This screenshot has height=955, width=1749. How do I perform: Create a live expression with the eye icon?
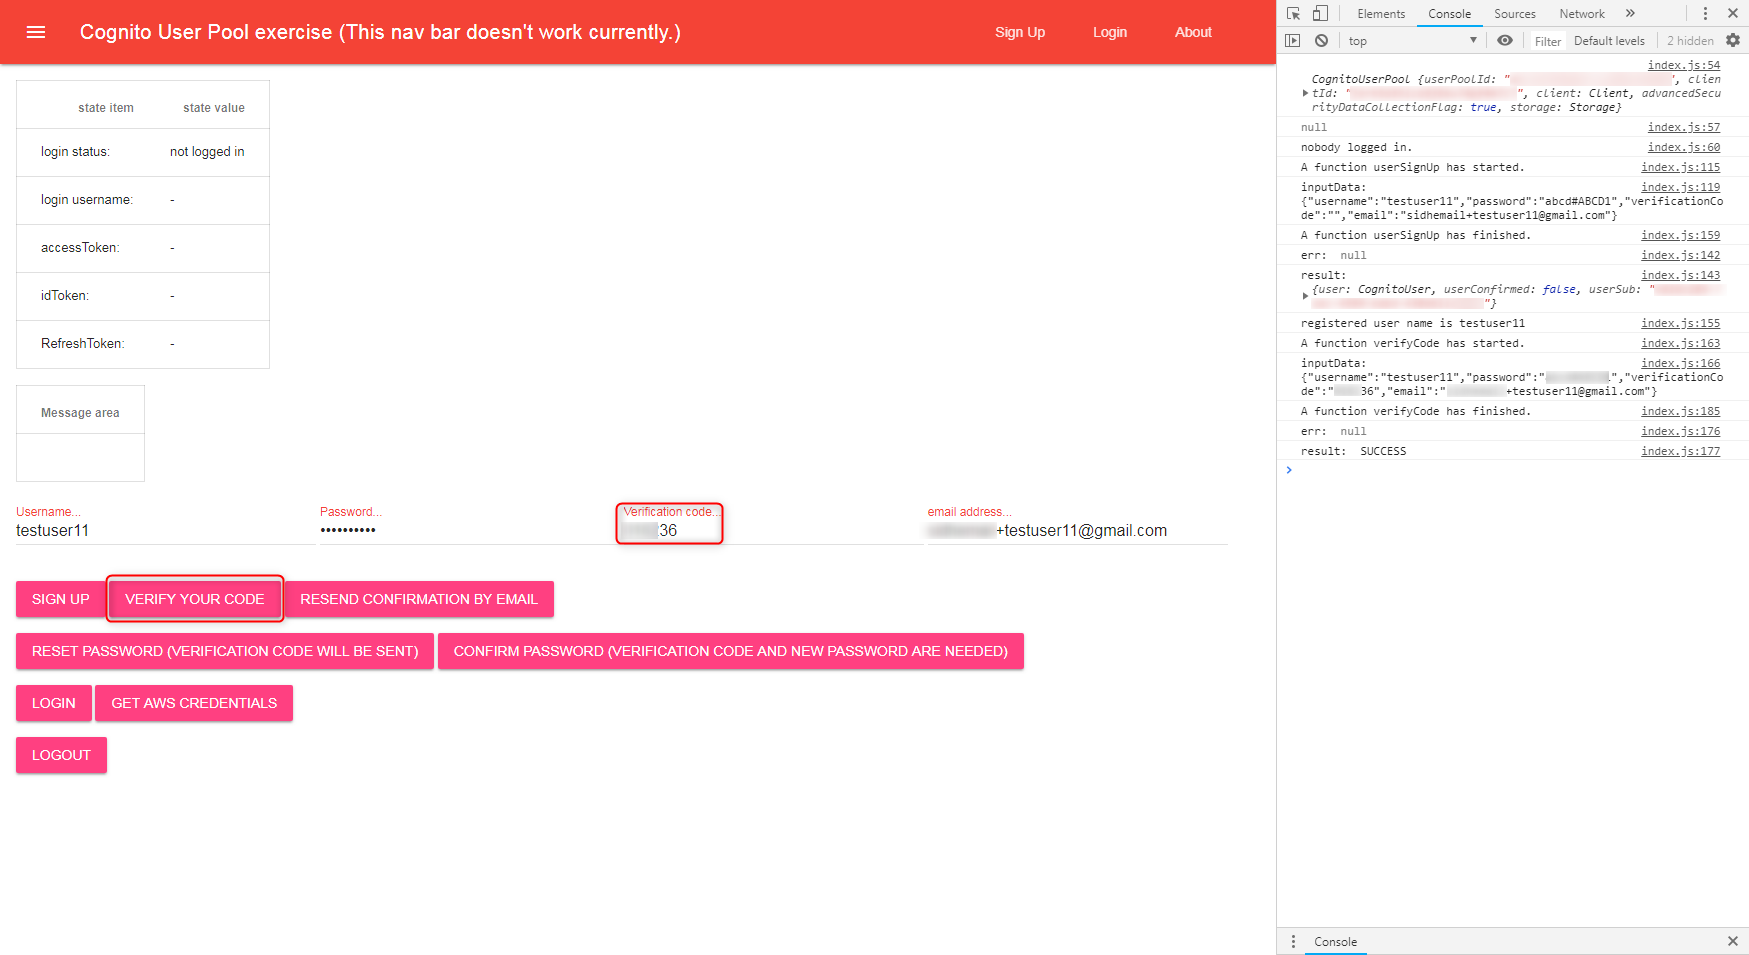[1505, 40]
